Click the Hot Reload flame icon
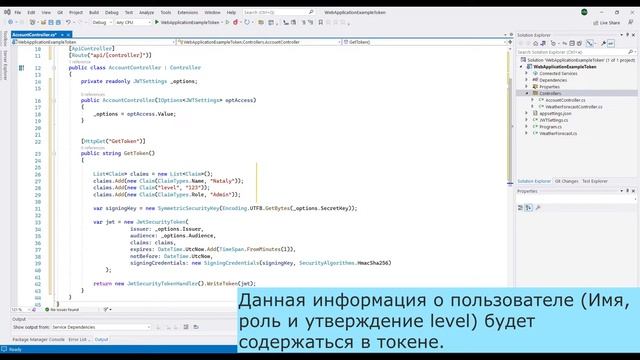Screen dimensions: 640x360 click(x=236, y=22)
